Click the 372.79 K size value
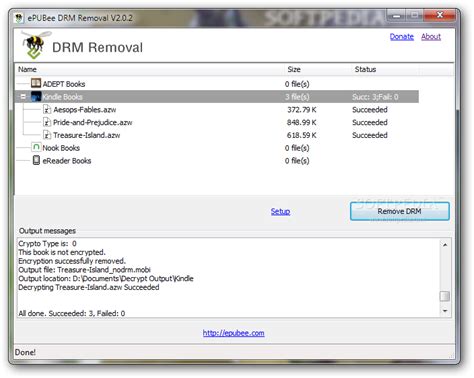The height and width of the screenshot is (378, 474). coord(302,110)
